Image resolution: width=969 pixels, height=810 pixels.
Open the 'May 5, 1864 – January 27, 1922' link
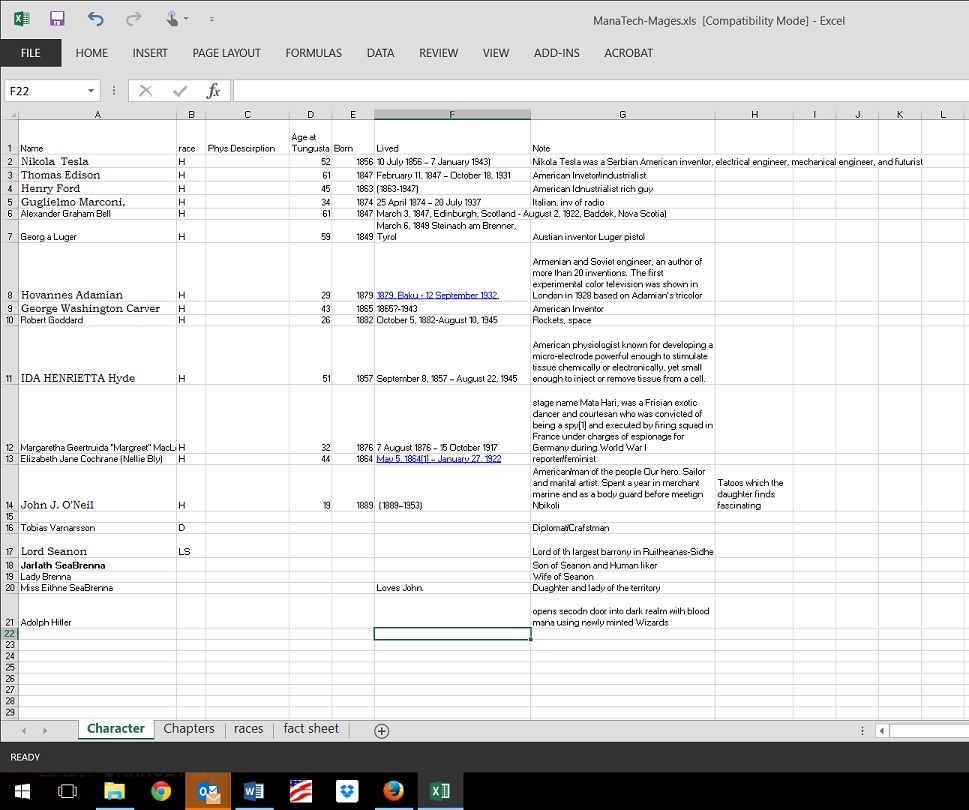[439, 459]
